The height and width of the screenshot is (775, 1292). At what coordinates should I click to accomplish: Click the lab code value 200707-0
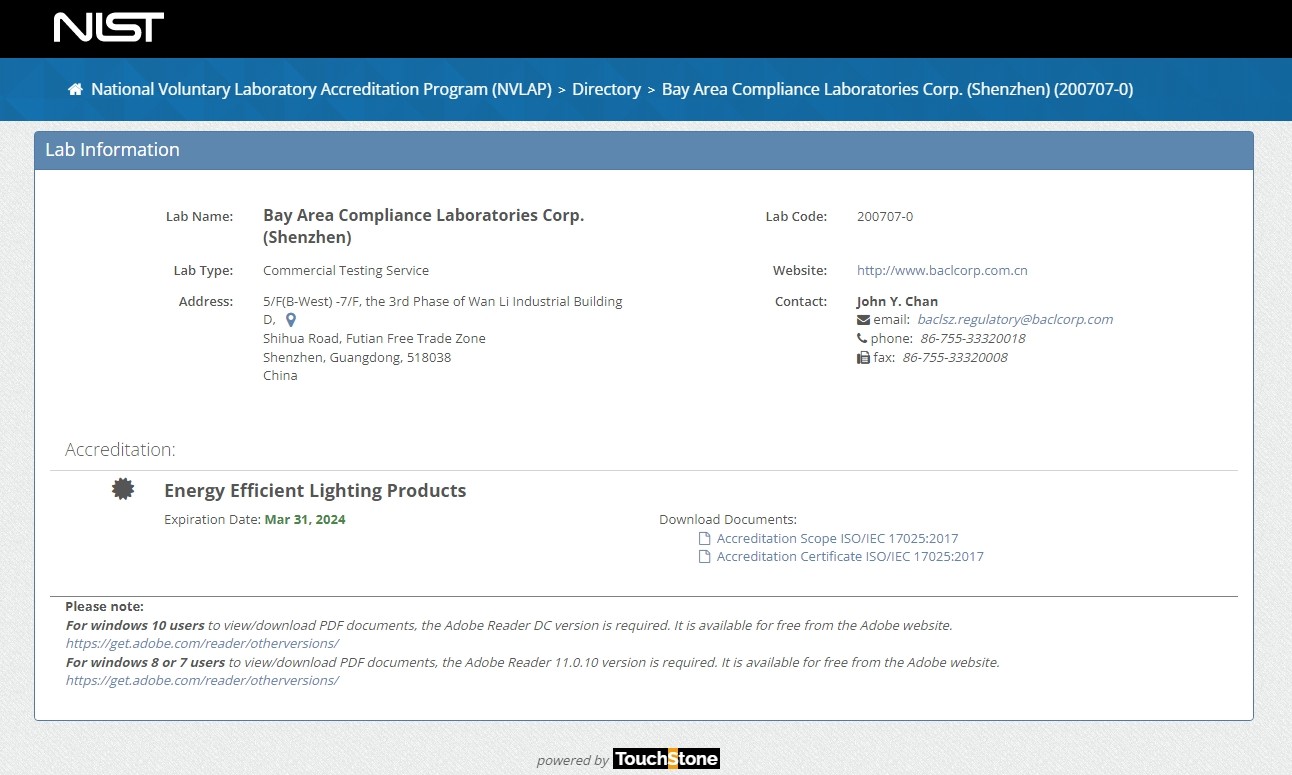coord(885,216)
